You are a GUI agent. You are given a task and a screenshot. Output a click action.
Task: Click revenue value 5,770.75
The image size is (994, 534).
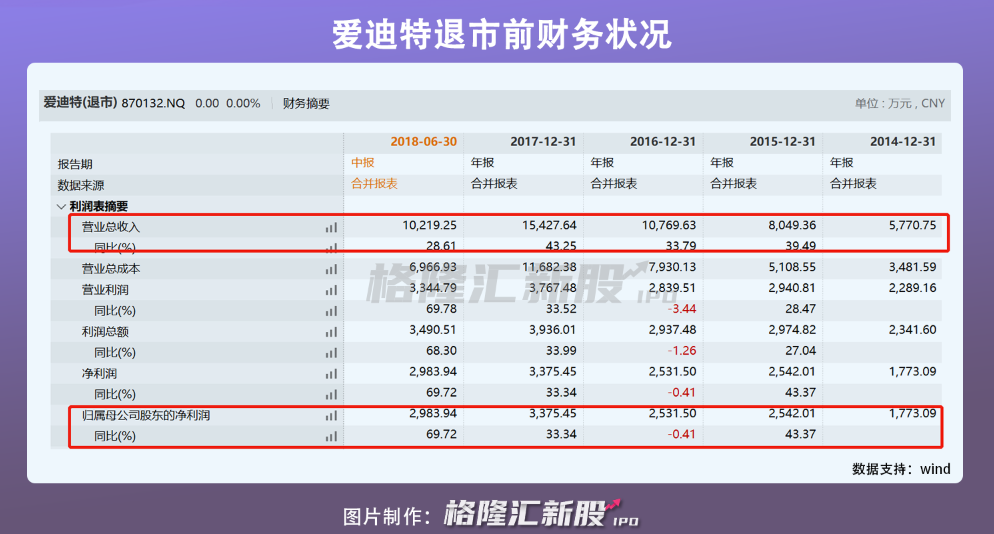click(912, 226)
